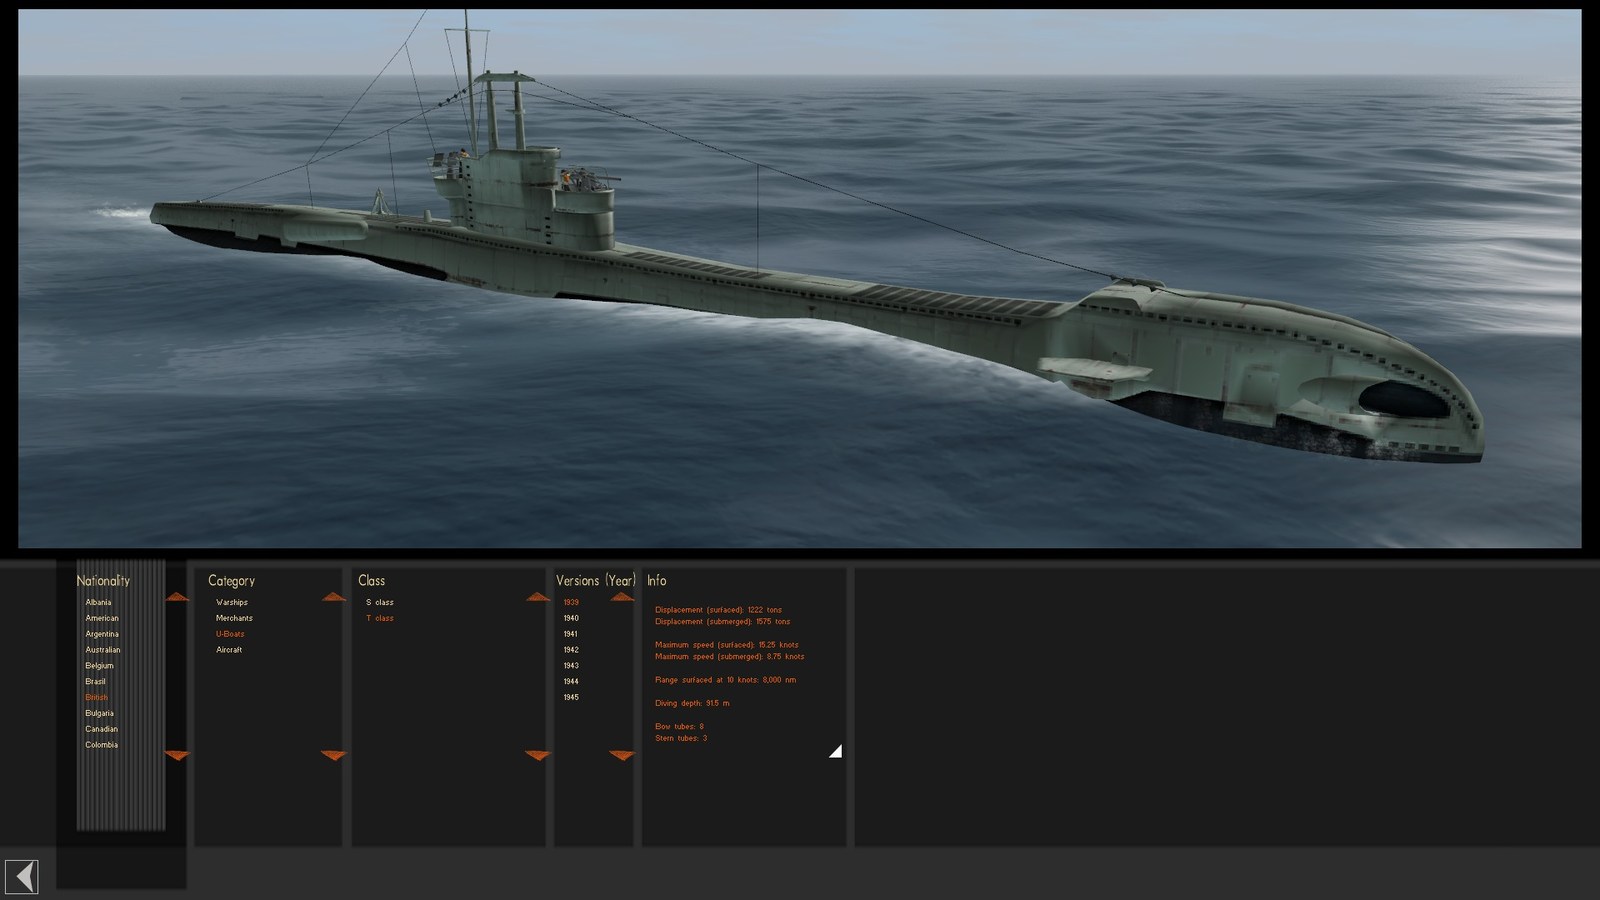Click Class list up arrow
The image size is (1600, 900).
[538, 597]
